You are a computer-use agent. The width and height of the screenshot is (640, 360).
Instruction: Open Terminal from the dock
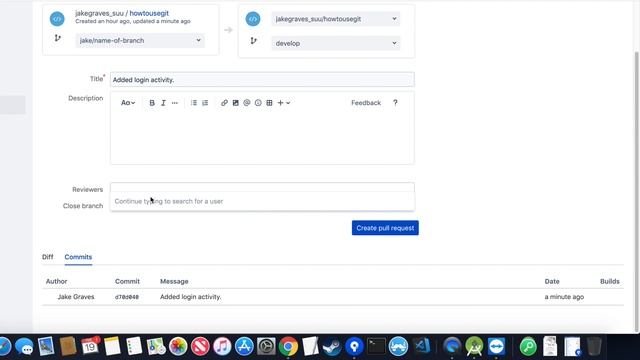[376, 347]
